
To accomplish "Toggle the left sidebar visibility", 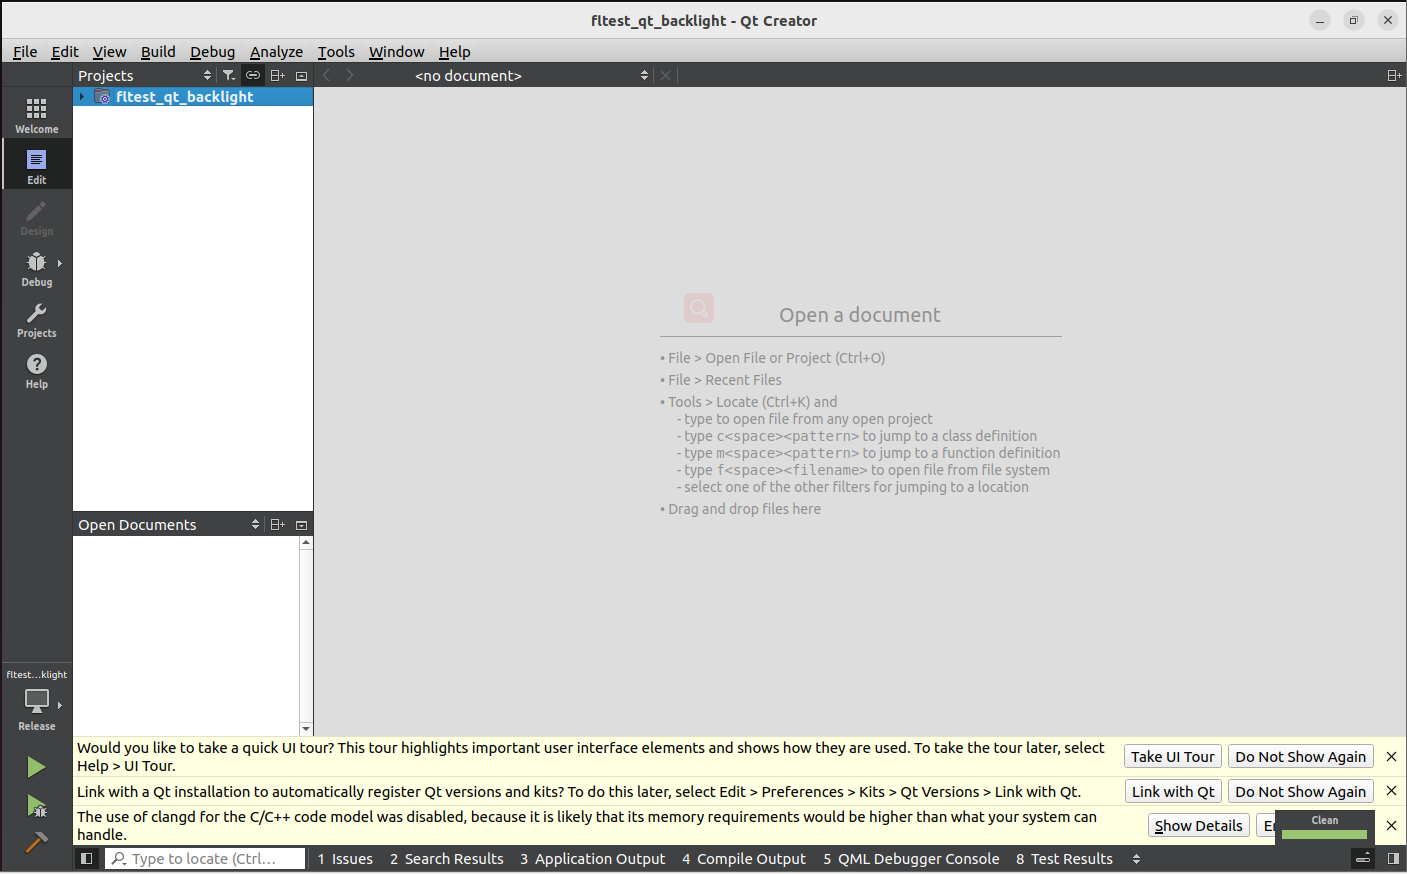I will 87,859.
